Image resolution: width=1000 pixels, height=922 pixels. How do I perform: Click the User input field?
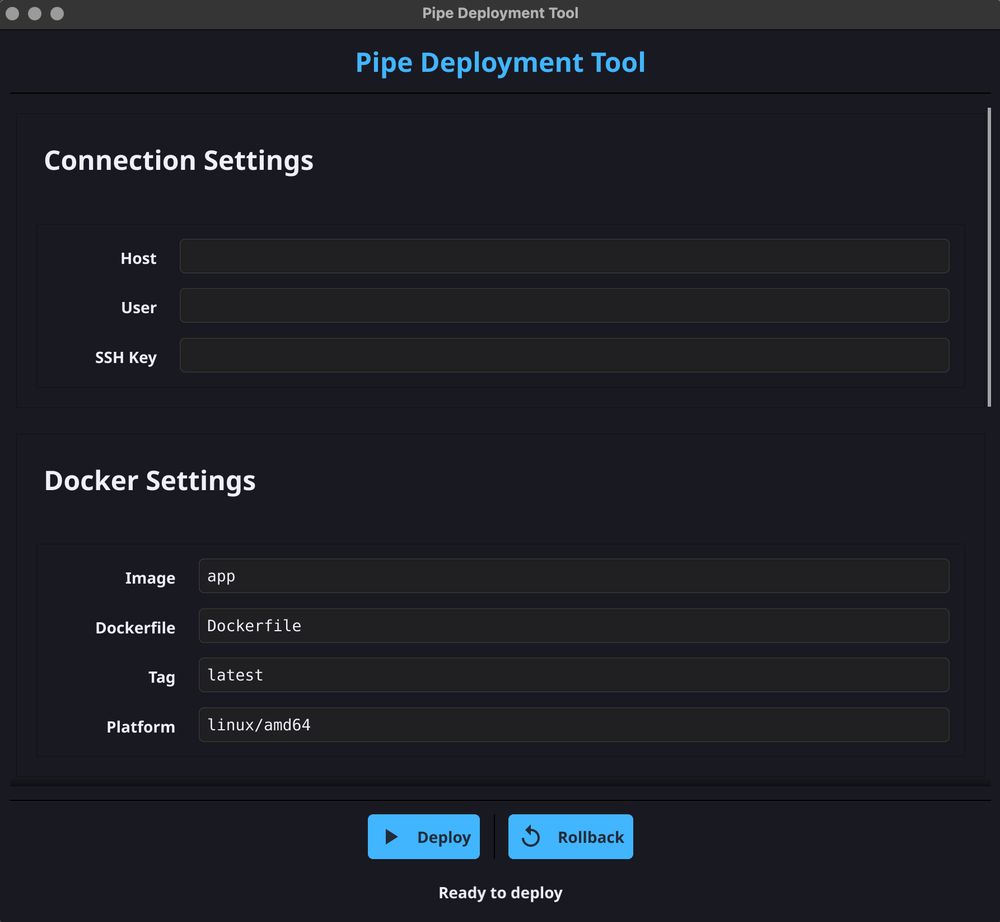[x=564, y=305]
